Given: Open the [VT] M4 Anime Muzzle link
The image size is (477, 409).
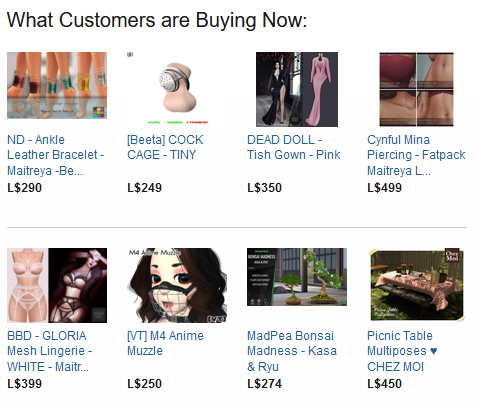Looking at the screenshot, I should [x=165, y=343].
